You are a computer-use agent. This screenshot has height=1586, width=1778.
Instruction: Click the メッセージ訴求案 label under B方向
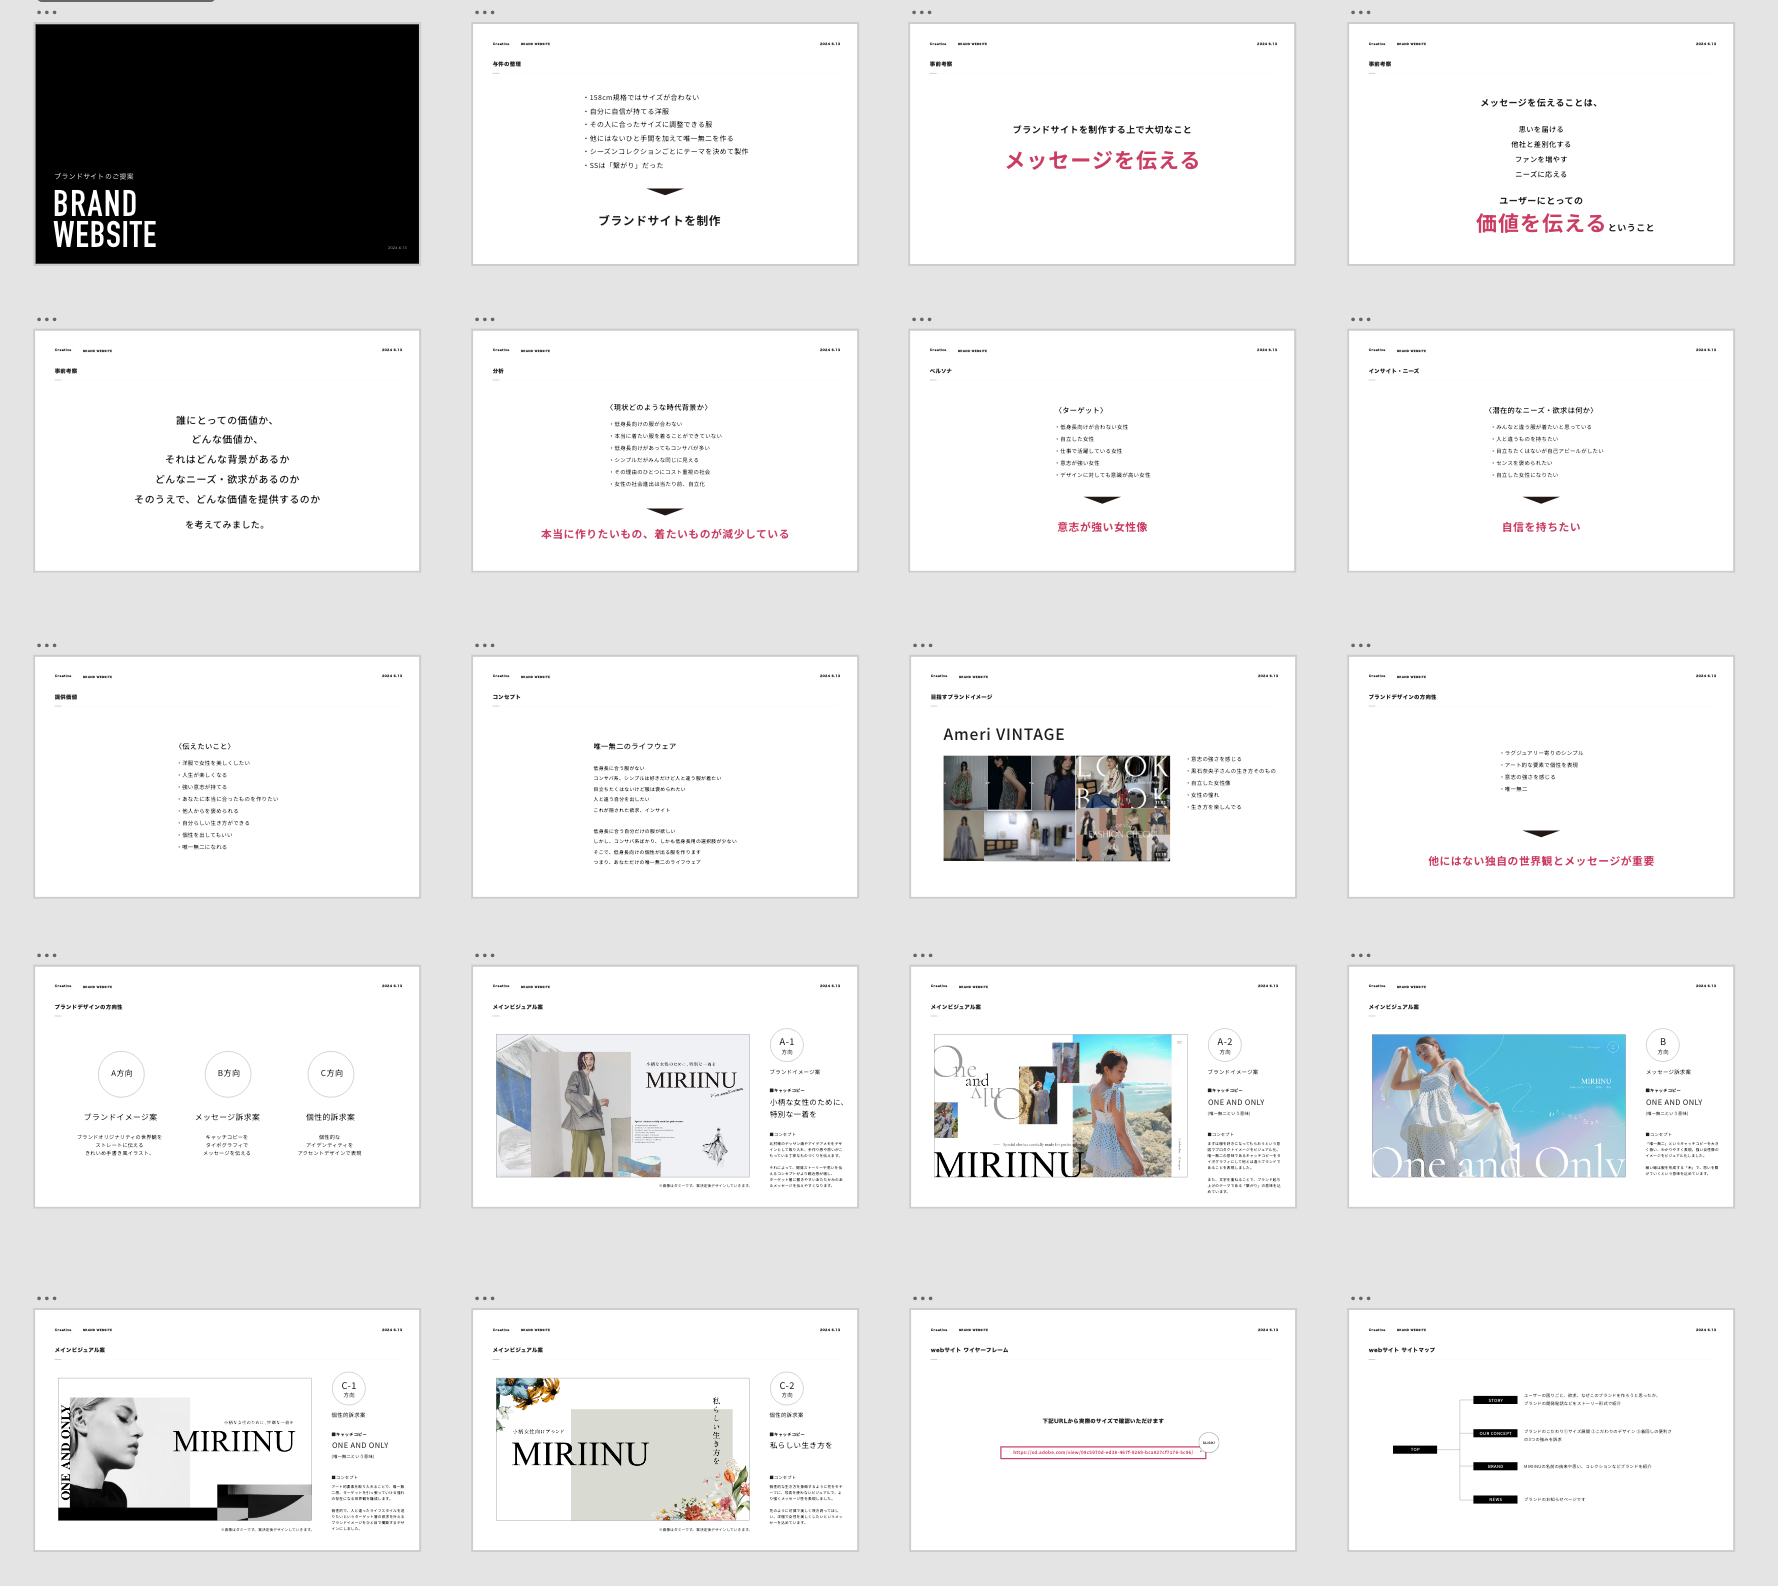(x=228, y=1117)
